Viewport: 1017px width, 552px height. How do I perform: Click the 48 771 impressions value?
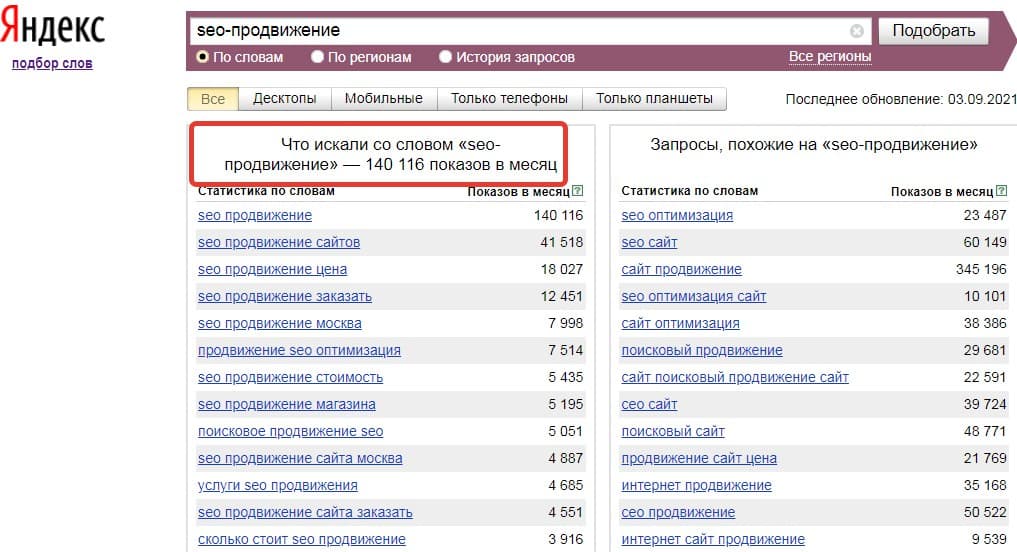(x=985, y=431)
